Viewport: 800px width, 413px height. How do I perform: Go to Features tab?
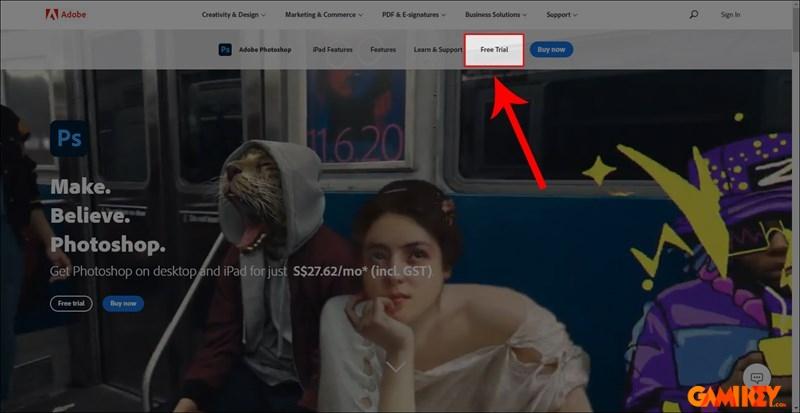383,50
